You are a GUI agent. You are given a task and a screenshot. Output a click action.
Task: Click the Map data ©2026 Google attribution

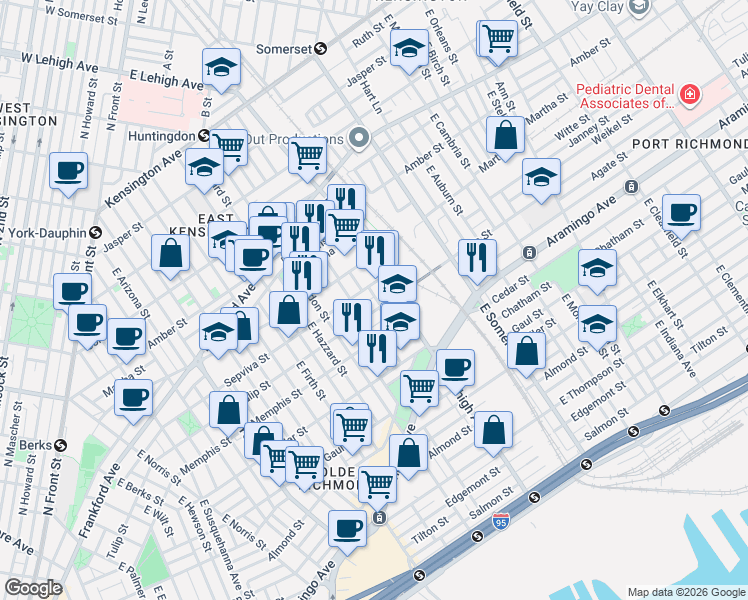686,592
